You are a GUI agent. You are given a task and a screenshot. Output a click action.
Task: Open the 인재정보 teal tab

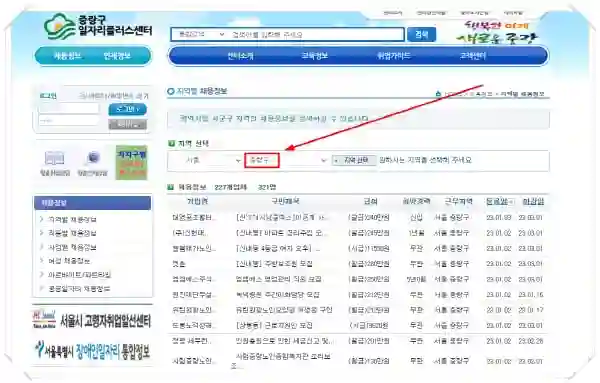tap(117, 56)
